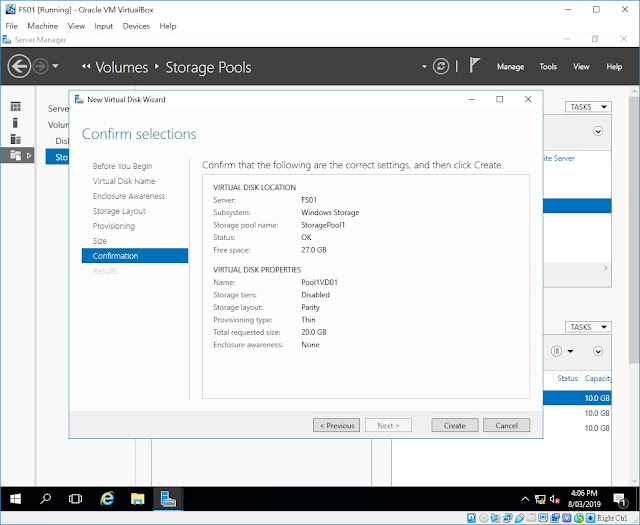Image resolution: width=640 pixels, height=525 pixels.
Task: Open taskbar search magnifier
Action: click(x=45, y=498)
